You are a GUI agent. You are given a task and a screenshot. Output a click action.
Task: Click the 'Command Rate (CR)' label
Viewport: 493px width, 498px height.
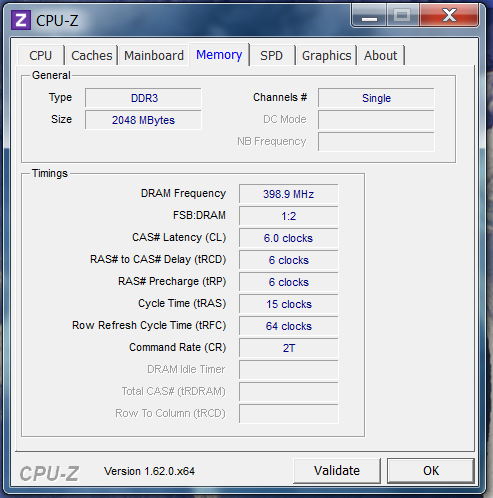coord(178,347)
